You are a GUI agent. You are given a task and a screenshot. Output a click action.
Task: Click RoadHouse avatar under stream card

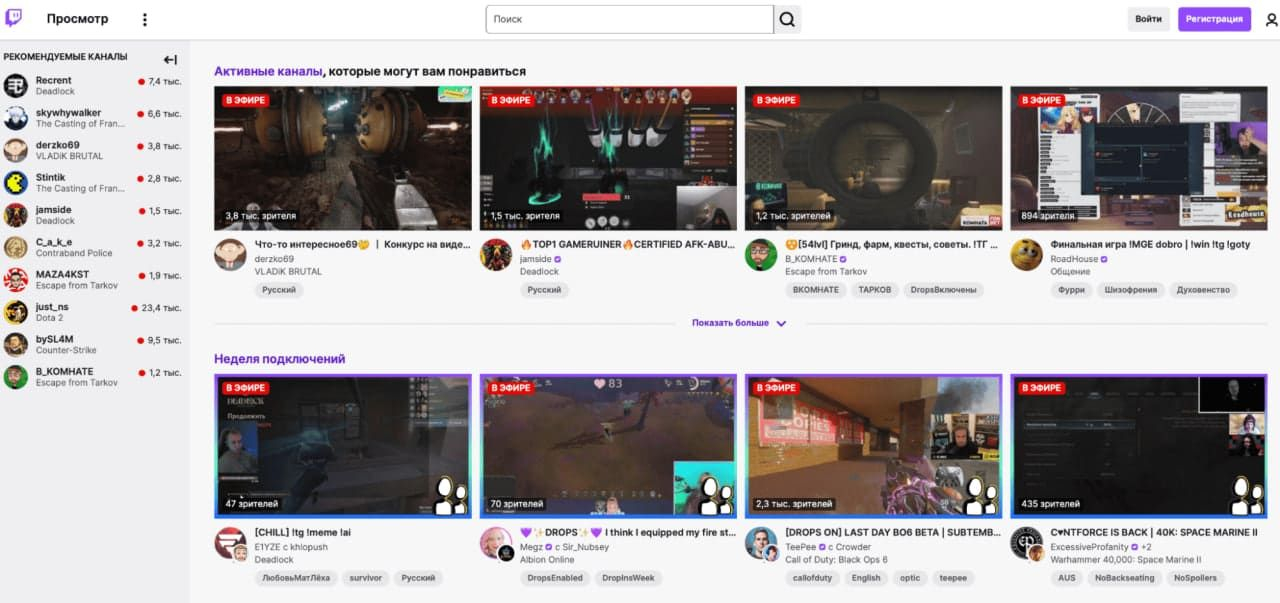point(1026,255)
